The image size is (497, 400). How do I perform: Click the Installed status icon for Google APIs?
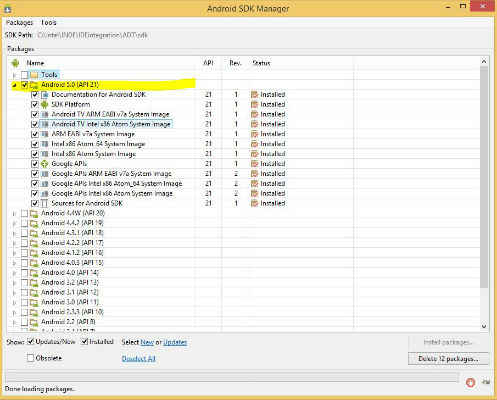click(x=255, y=164)
